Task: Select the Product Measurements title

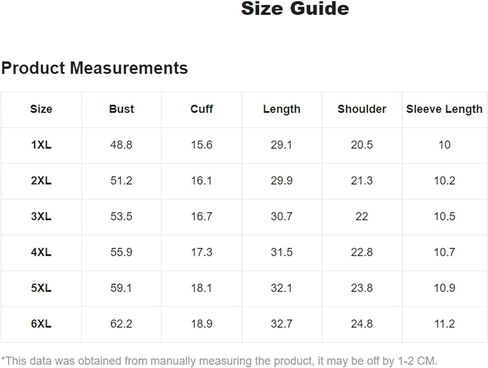Action: click(x=95, y=68)
